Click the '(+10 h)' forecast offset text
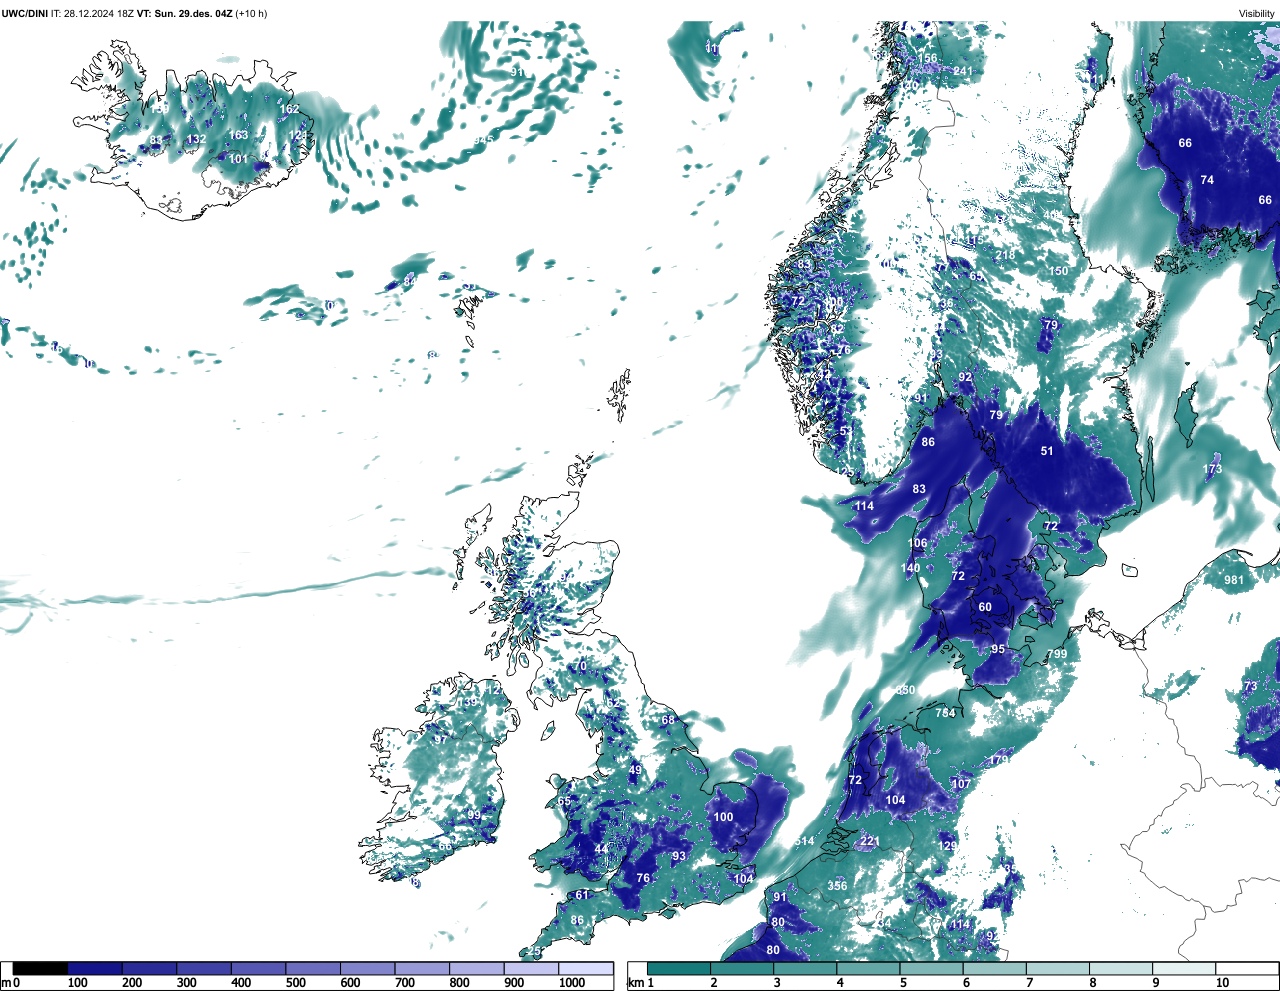Screen dimensions: 1280x991 pos(251,14)
